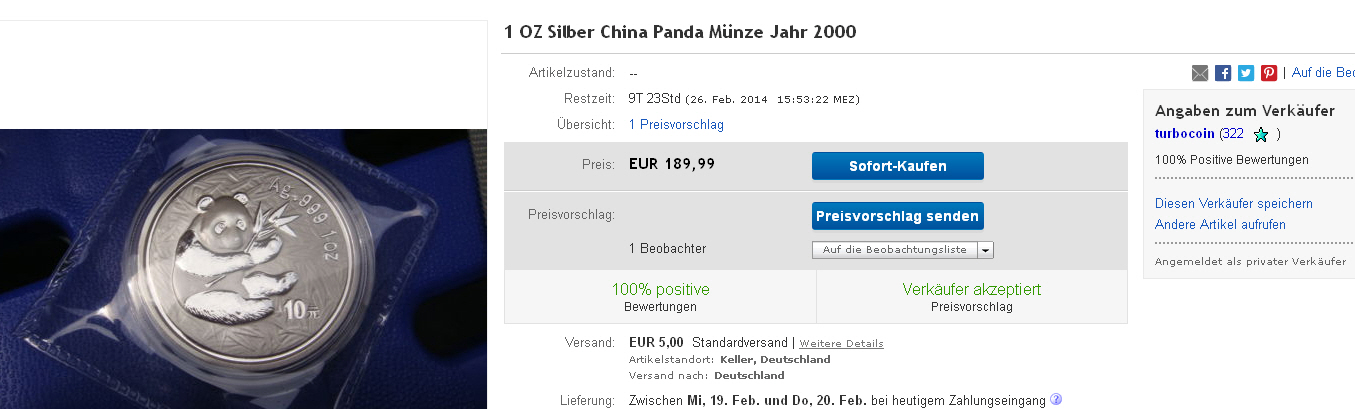Image resolution: width=1355 pixels, height=409 pixels.
Task: Open Weitere Details shipping link
Action: point(841,344)
